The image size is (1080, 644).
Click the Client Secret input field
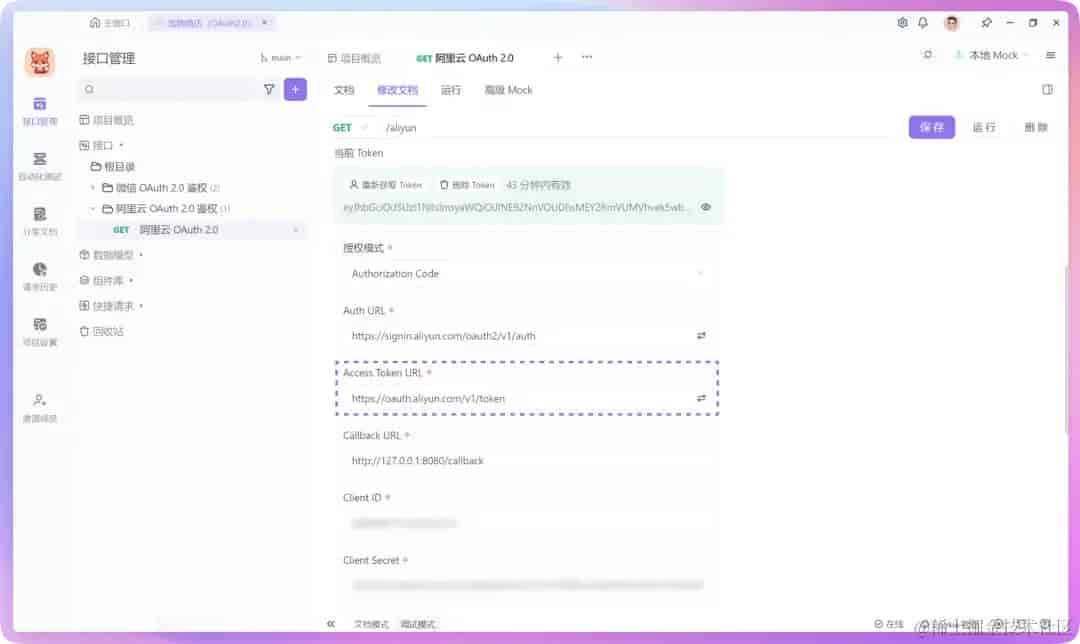click(527, 585)
